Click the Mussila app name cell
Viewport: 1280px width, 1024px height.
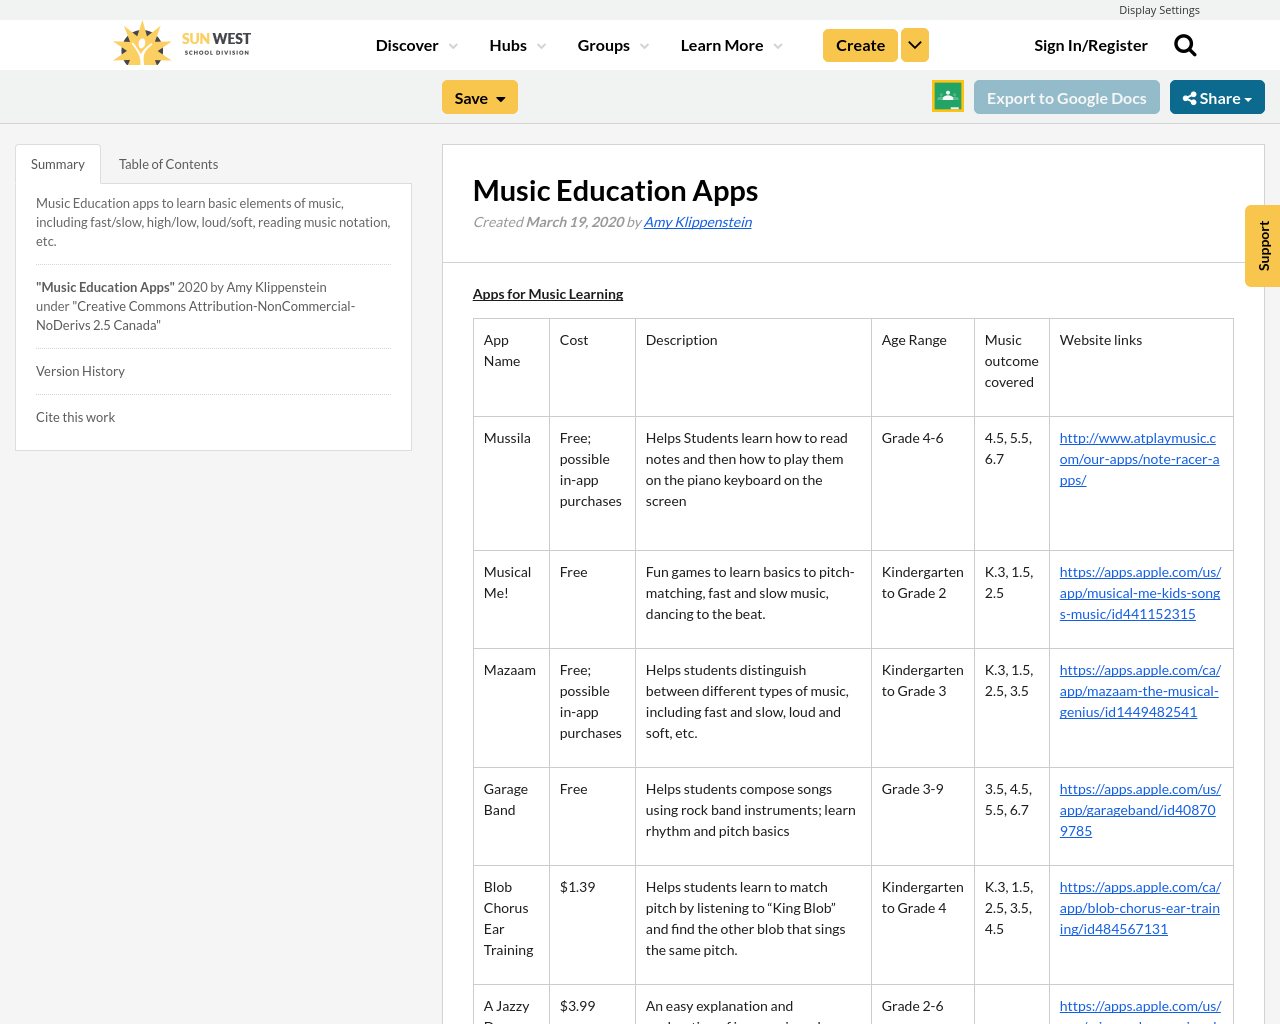click(x=511, y=484)
